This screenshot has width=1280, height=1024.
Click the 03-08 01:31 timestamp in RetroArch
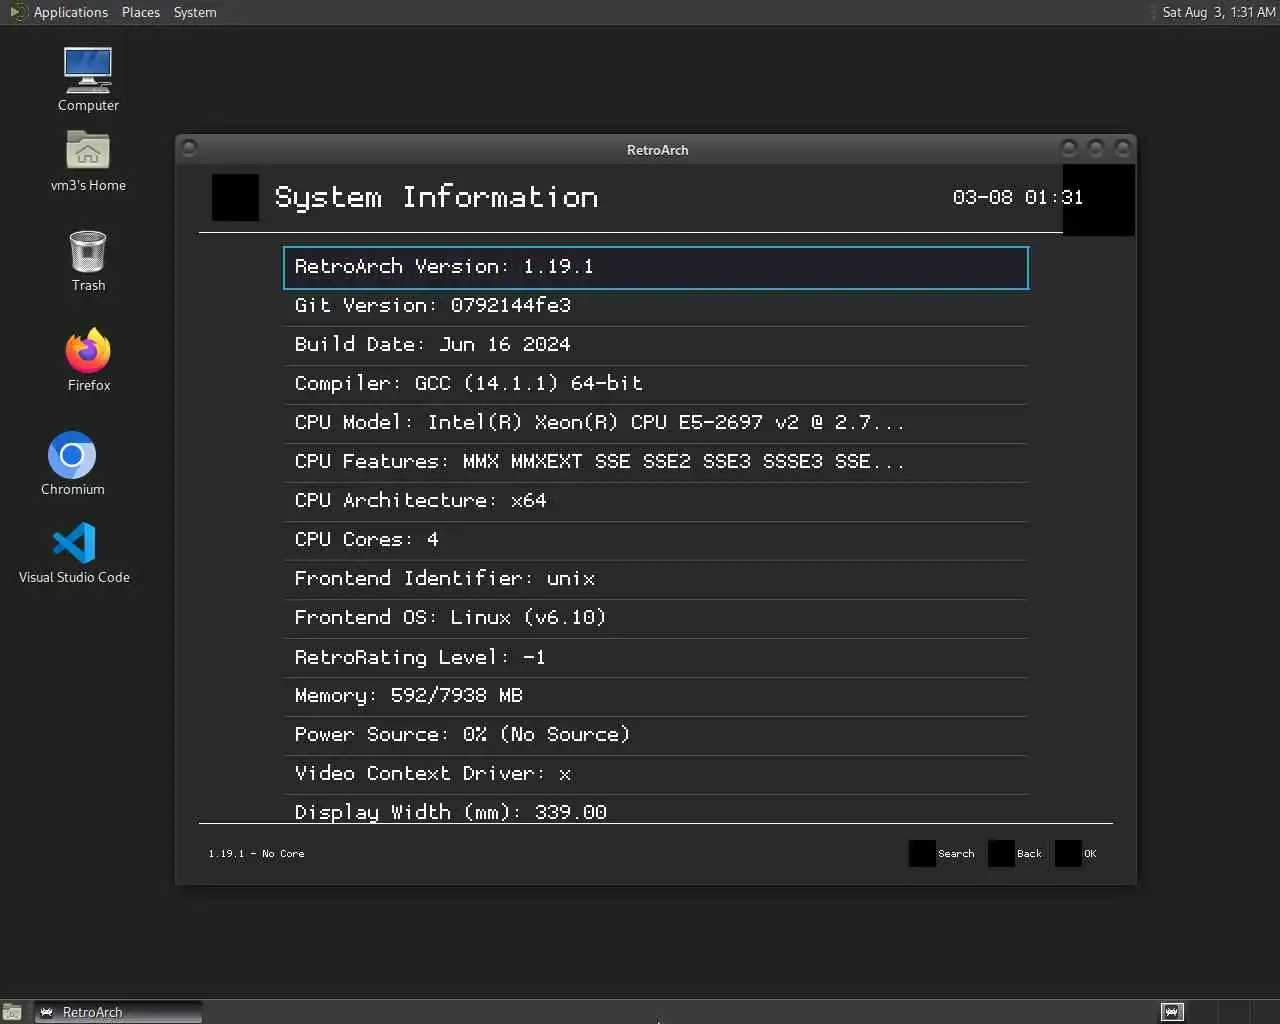(1017, 197)
